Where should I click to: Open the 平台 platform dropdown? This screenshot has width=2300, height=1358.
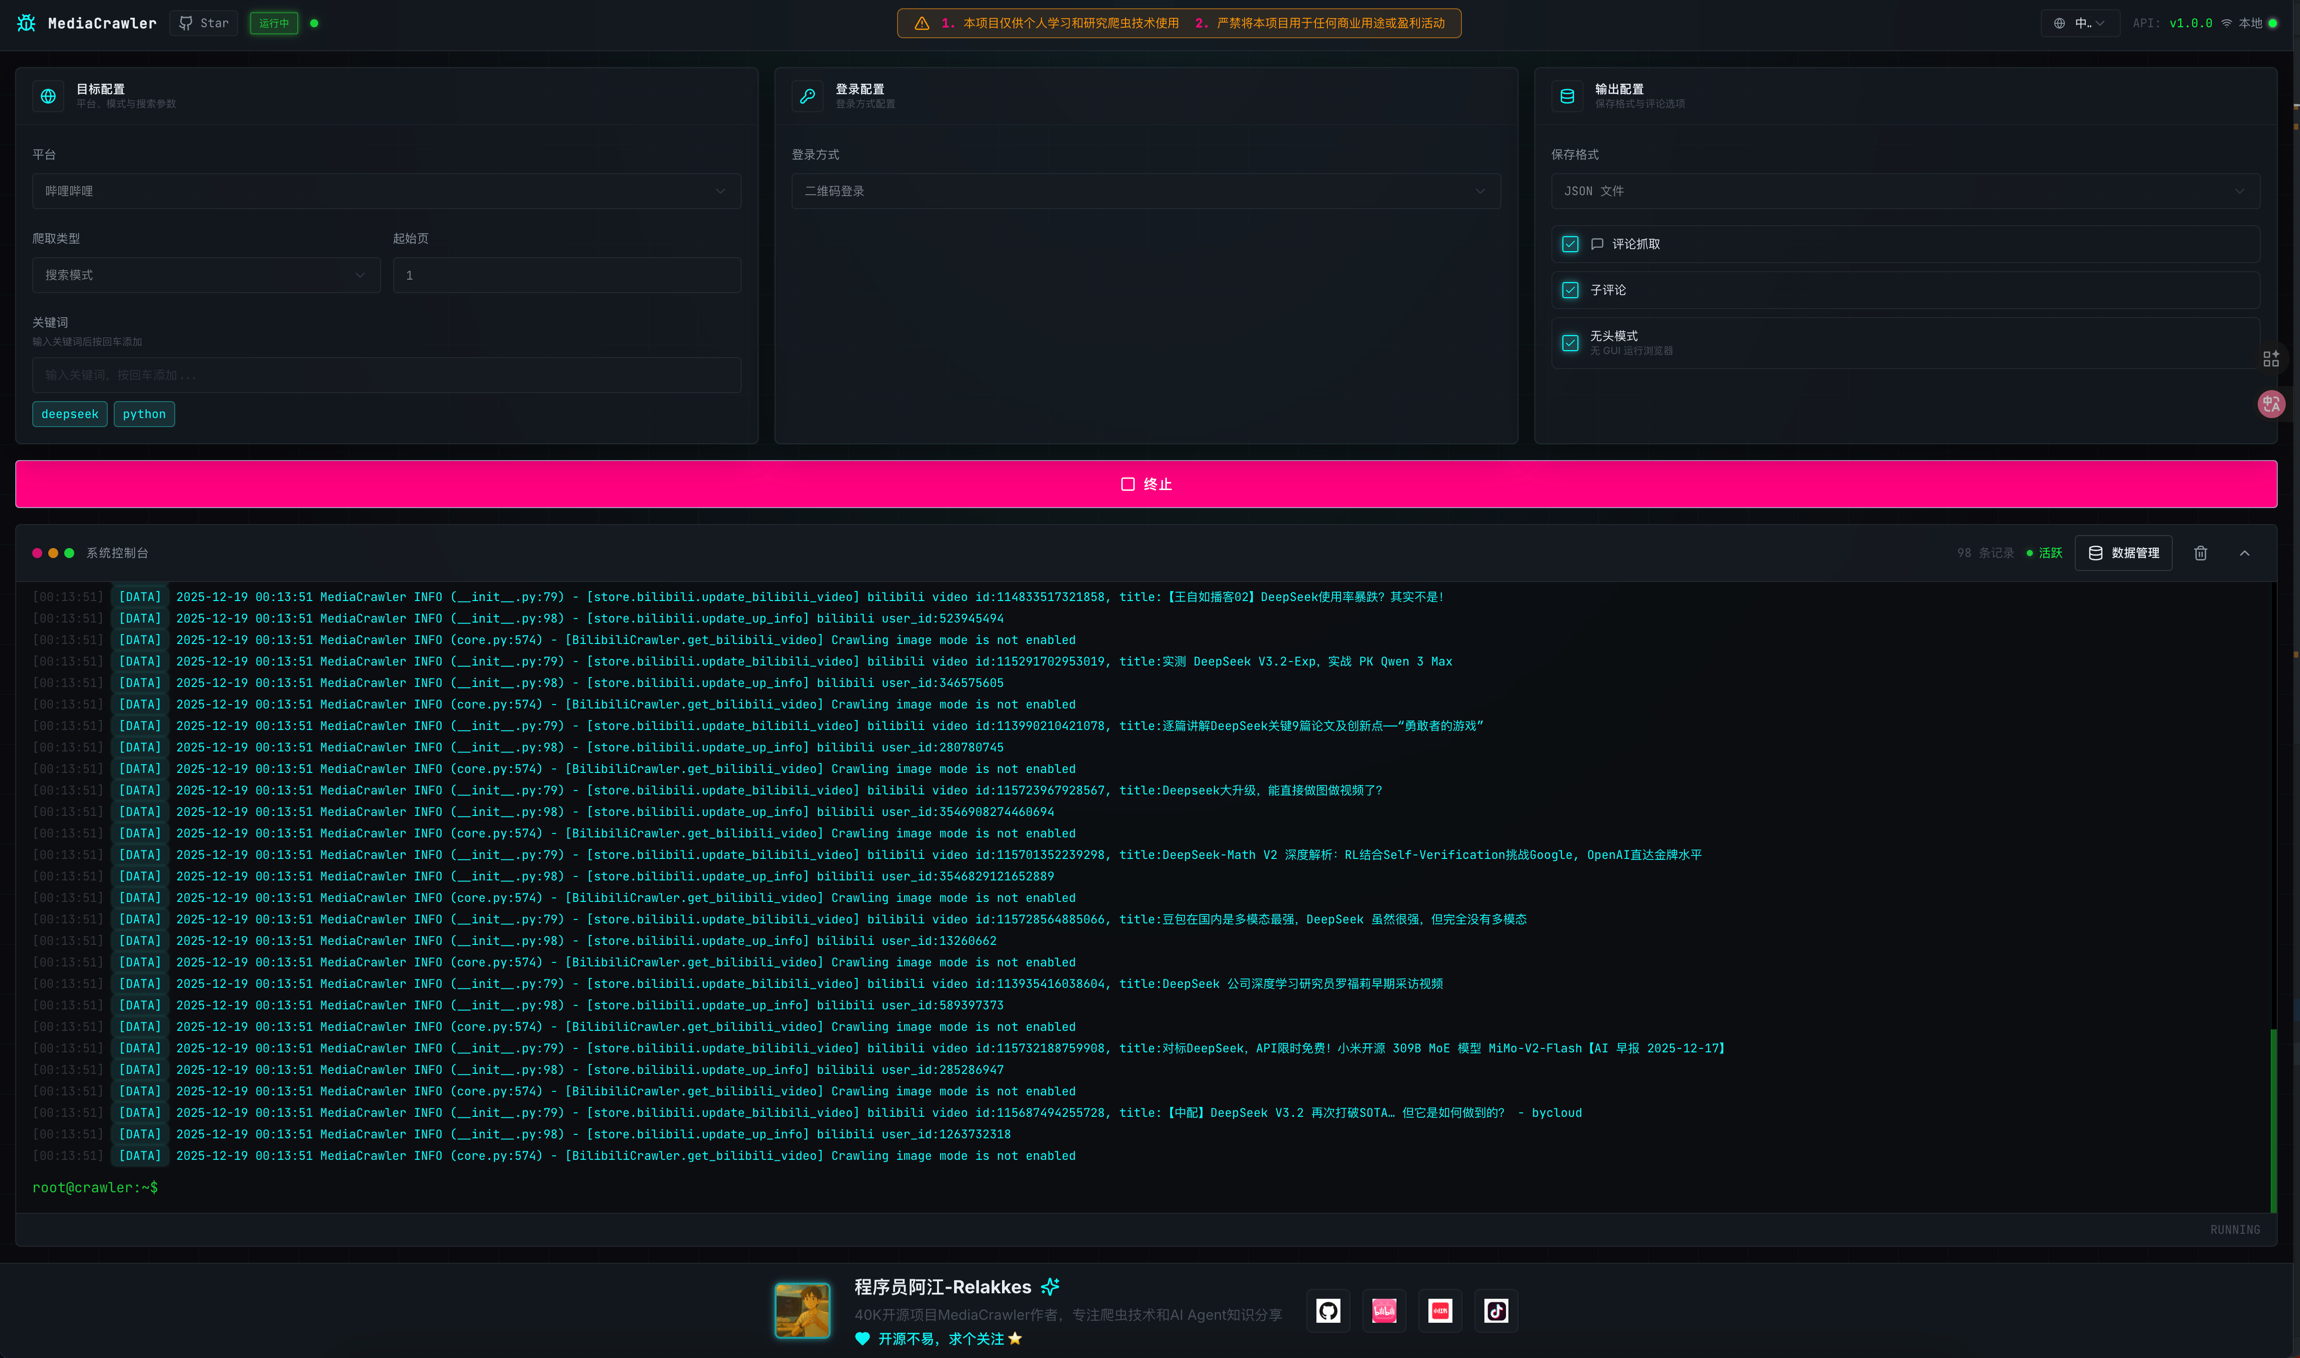coord(385,190)
